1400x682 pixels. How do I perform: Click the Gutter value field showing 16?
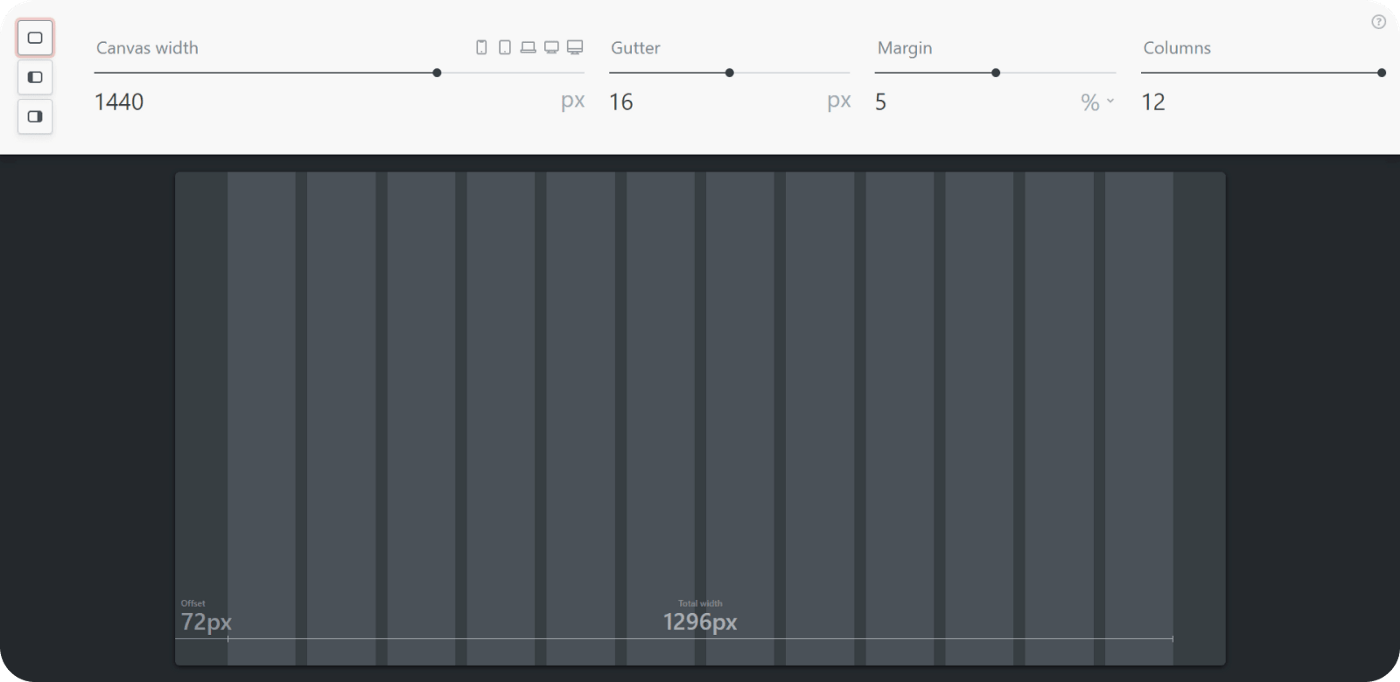coord(621,102)
